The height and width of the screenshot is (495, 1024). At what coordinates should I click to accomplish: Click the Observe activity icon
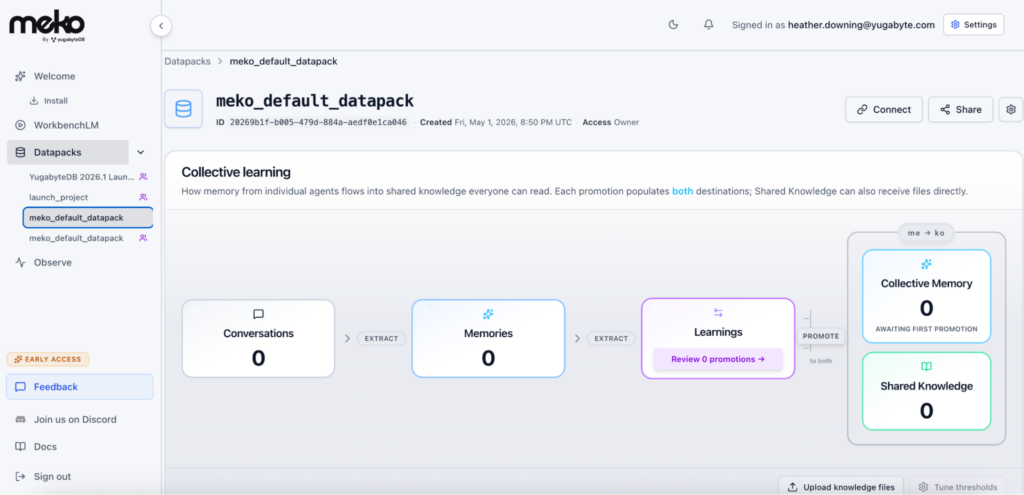tap(20, 263)
